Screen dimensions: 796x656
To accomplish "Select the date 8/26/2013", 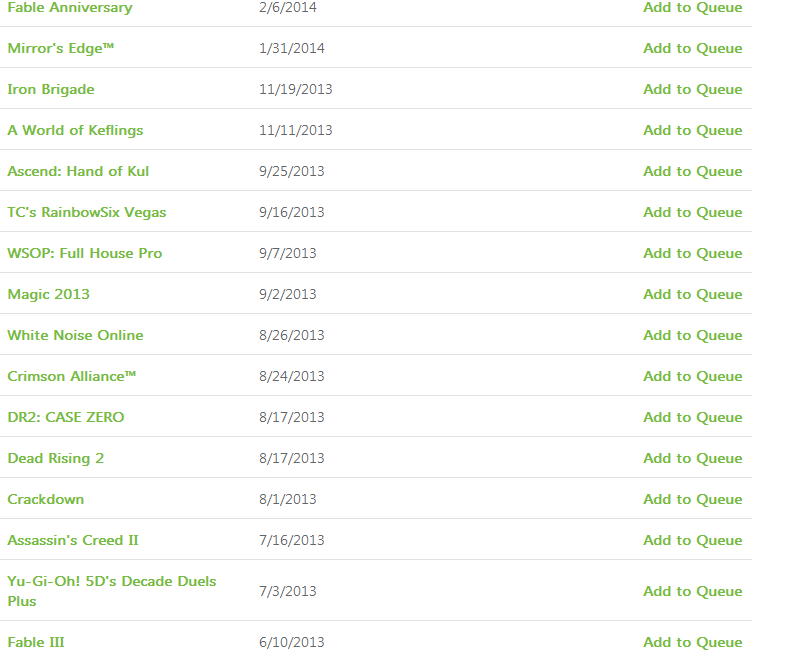I will tap(292, 335).
